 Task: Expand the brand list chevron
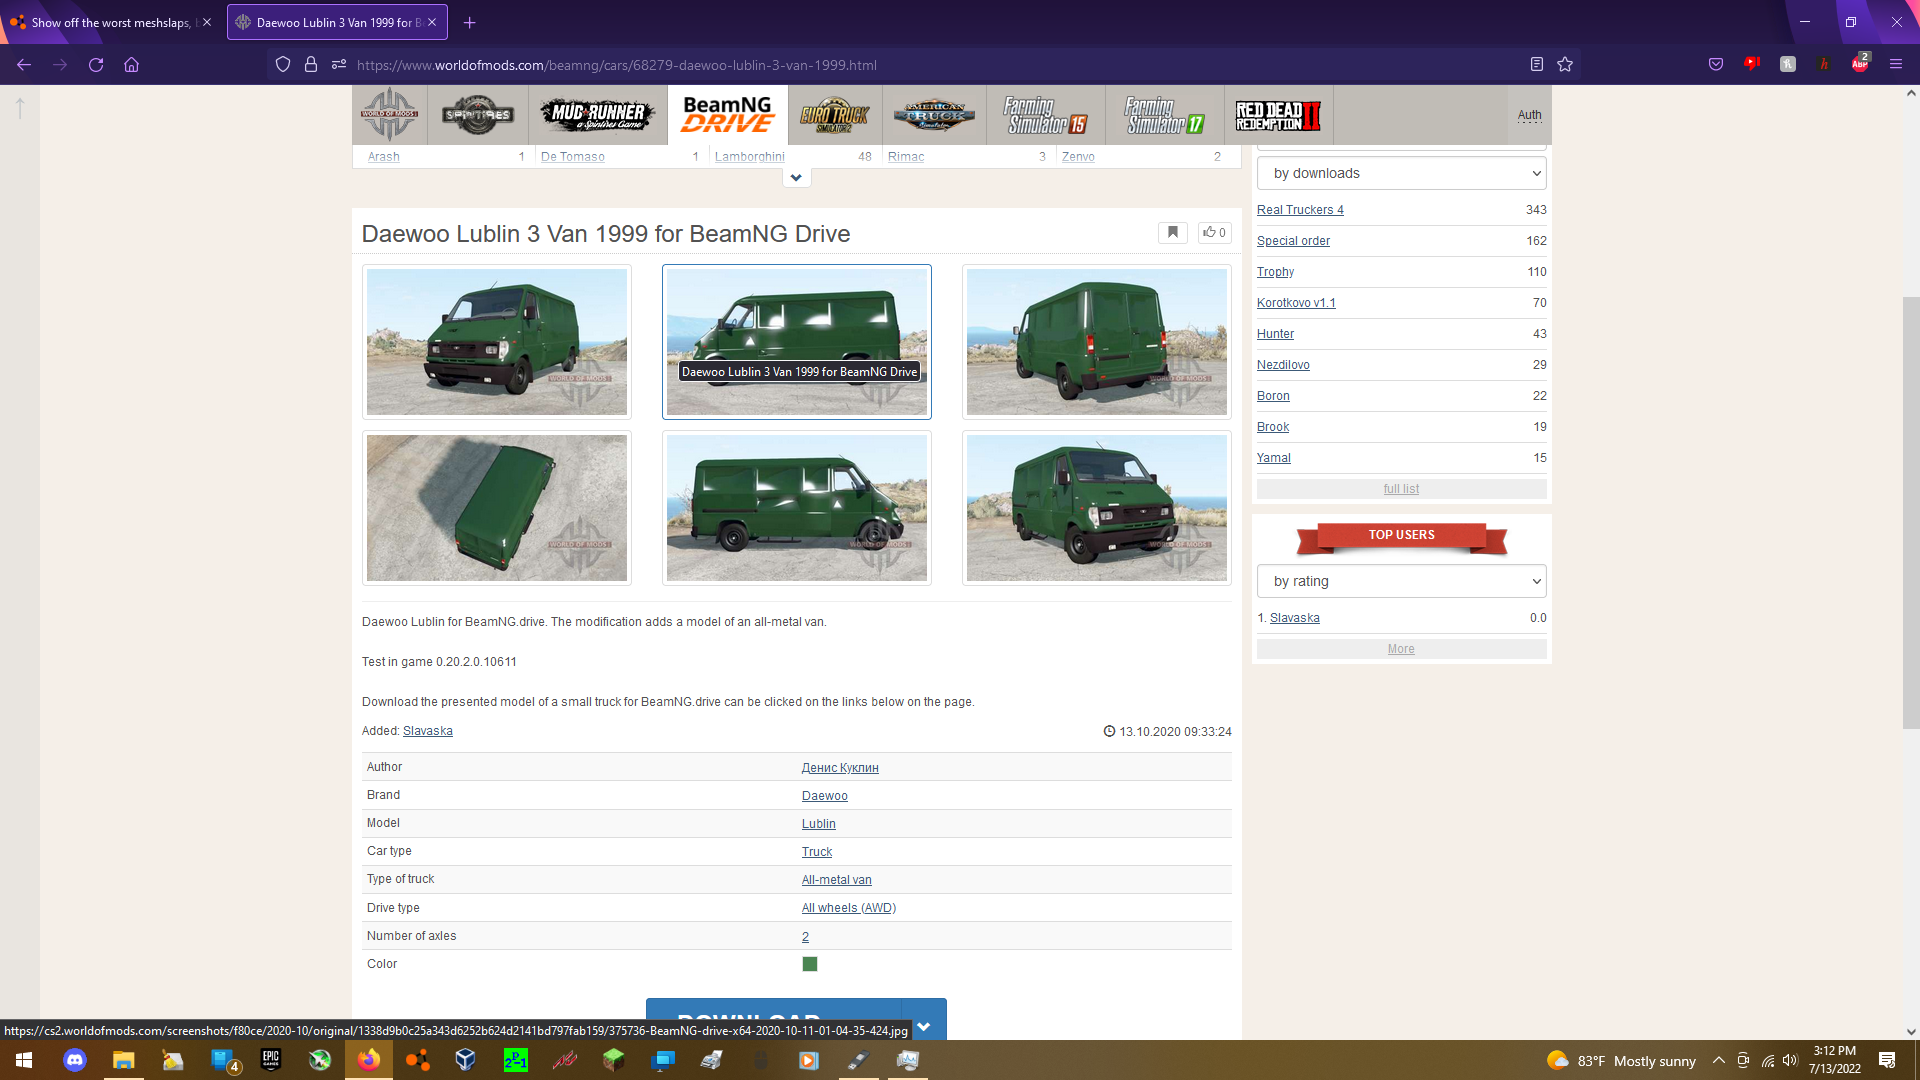pyautogui.click(x=796, y=177)
